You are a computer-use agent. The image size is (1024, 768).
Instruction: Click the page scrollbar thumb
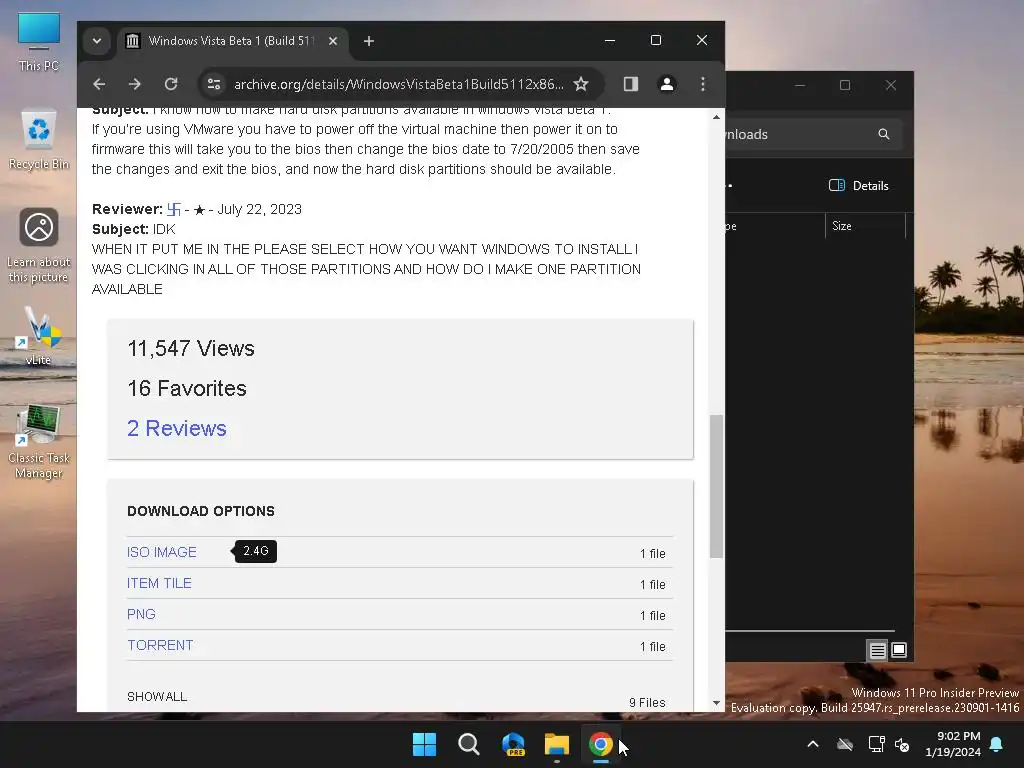pos(716,487)
